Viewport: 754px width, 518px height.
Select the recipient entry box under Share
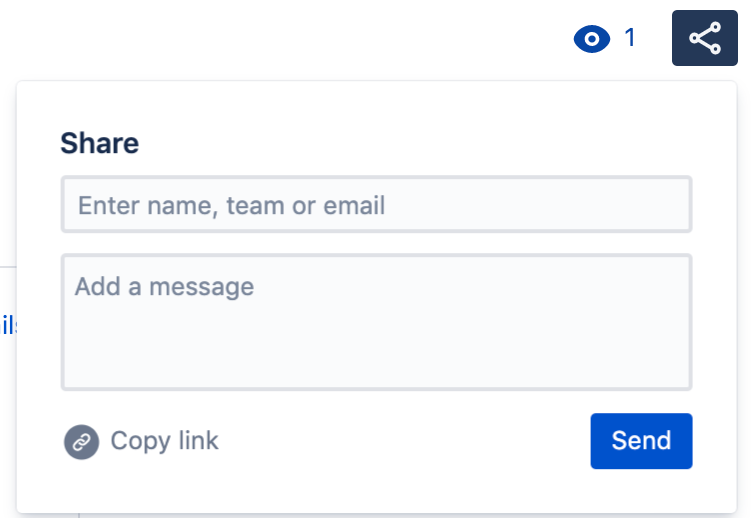tap(376, 205)
